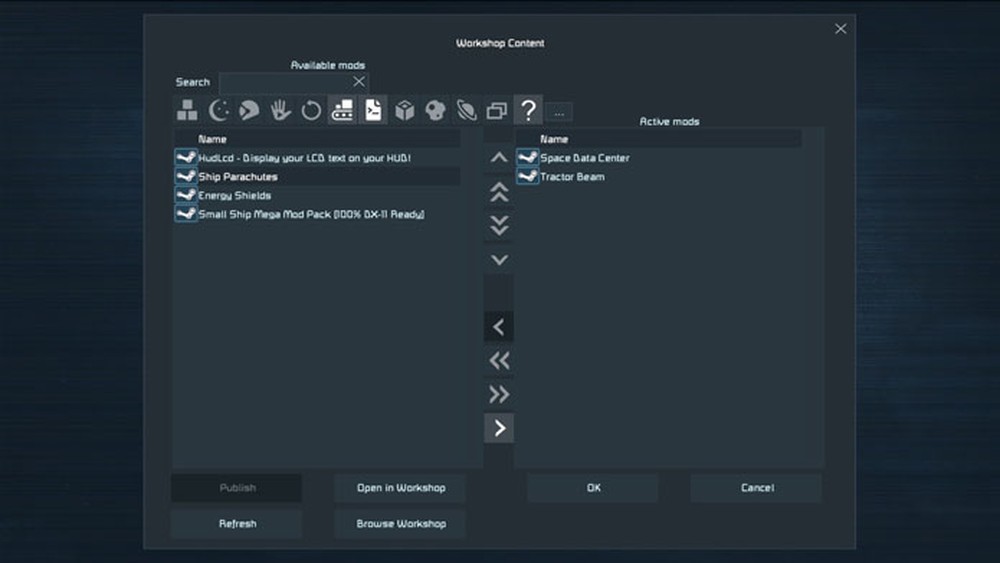Select 'Small Ship Mega Mod Pack' row
This screenshot has width=1000, height=563.
[317, 214]
